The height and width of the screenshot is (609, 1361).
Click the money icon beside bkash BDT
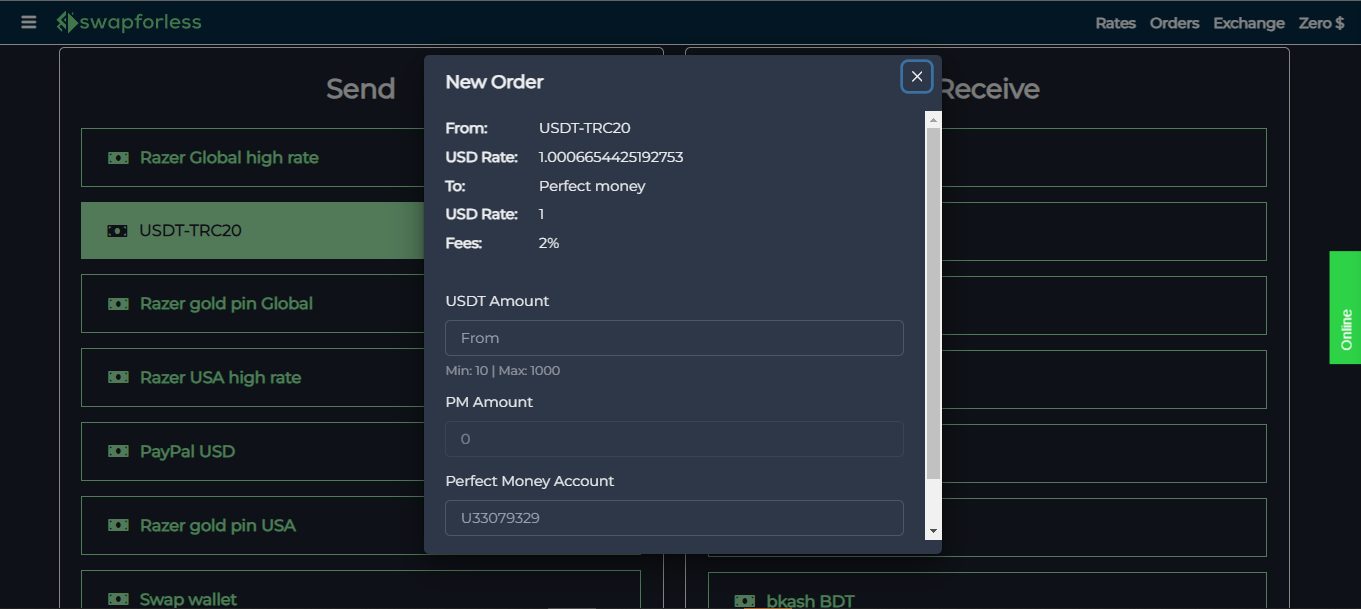745,601
